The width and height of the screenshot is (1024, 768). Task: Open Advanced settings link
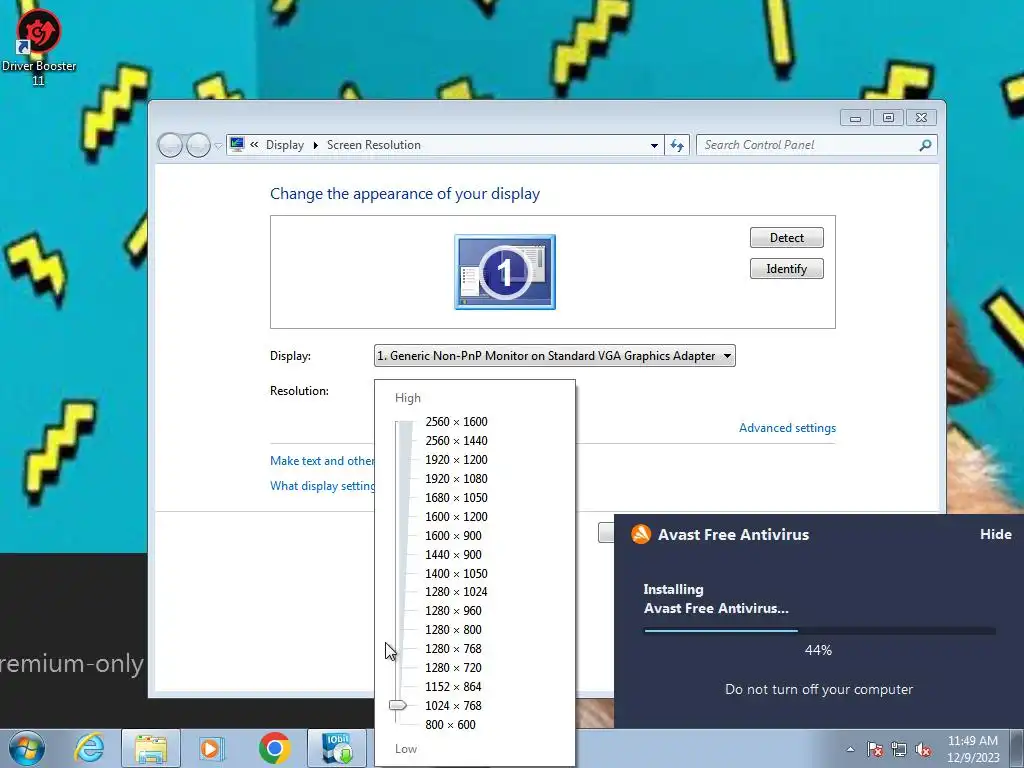[x=787, y=428]
